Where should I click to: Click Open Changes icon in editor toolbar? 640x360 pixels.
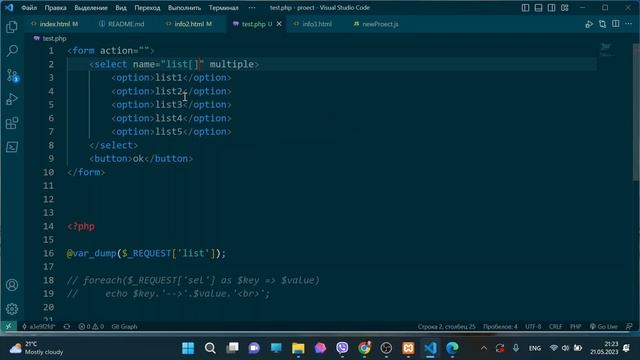pos(602,24)
